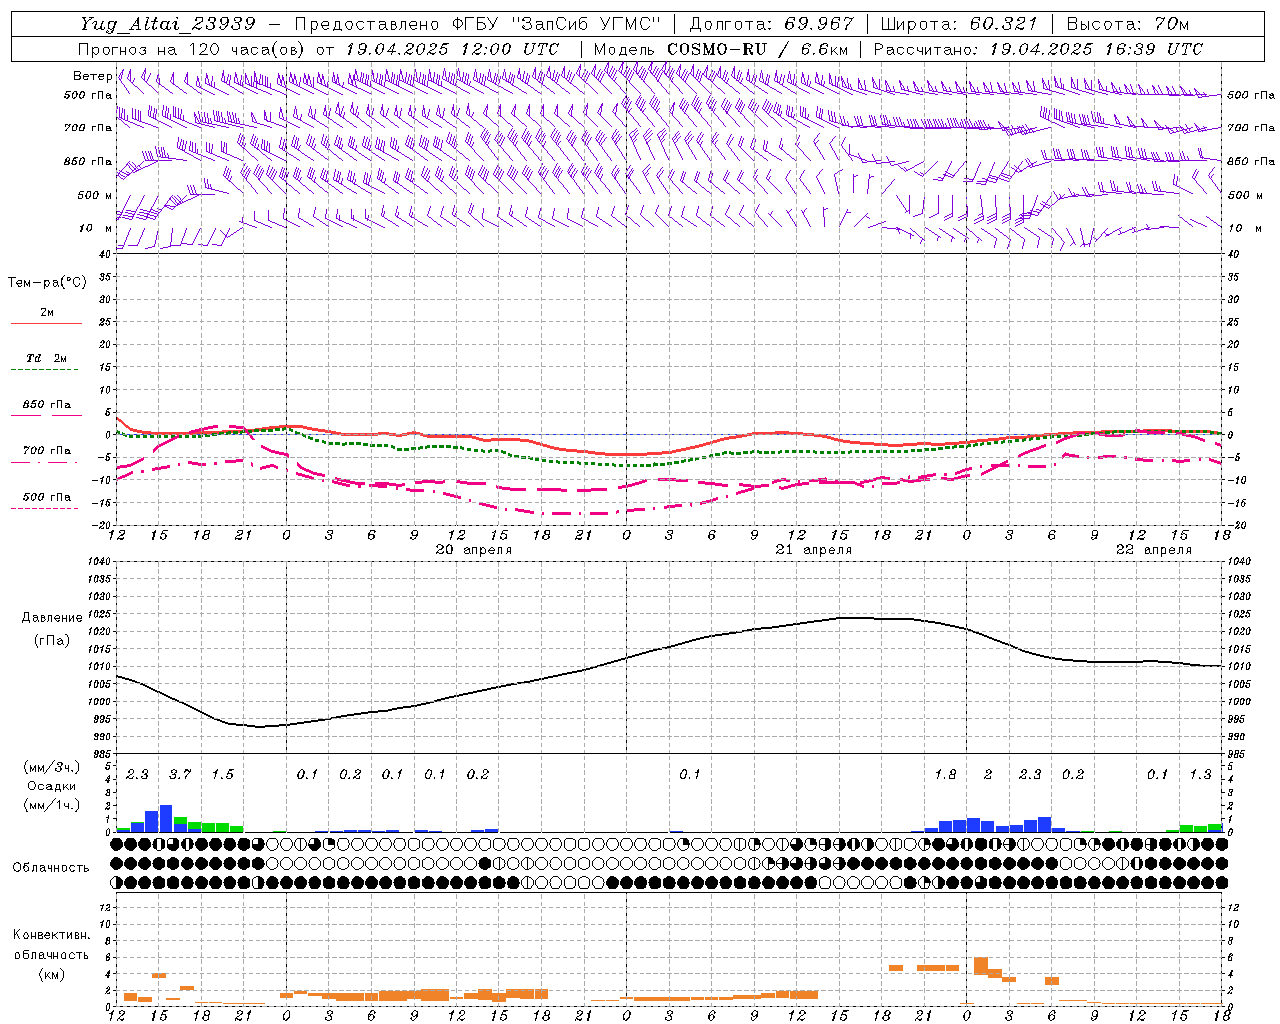Click the Осадки precipitation label
Viewport: 1280px width, 1024px height.
(51, 786)
